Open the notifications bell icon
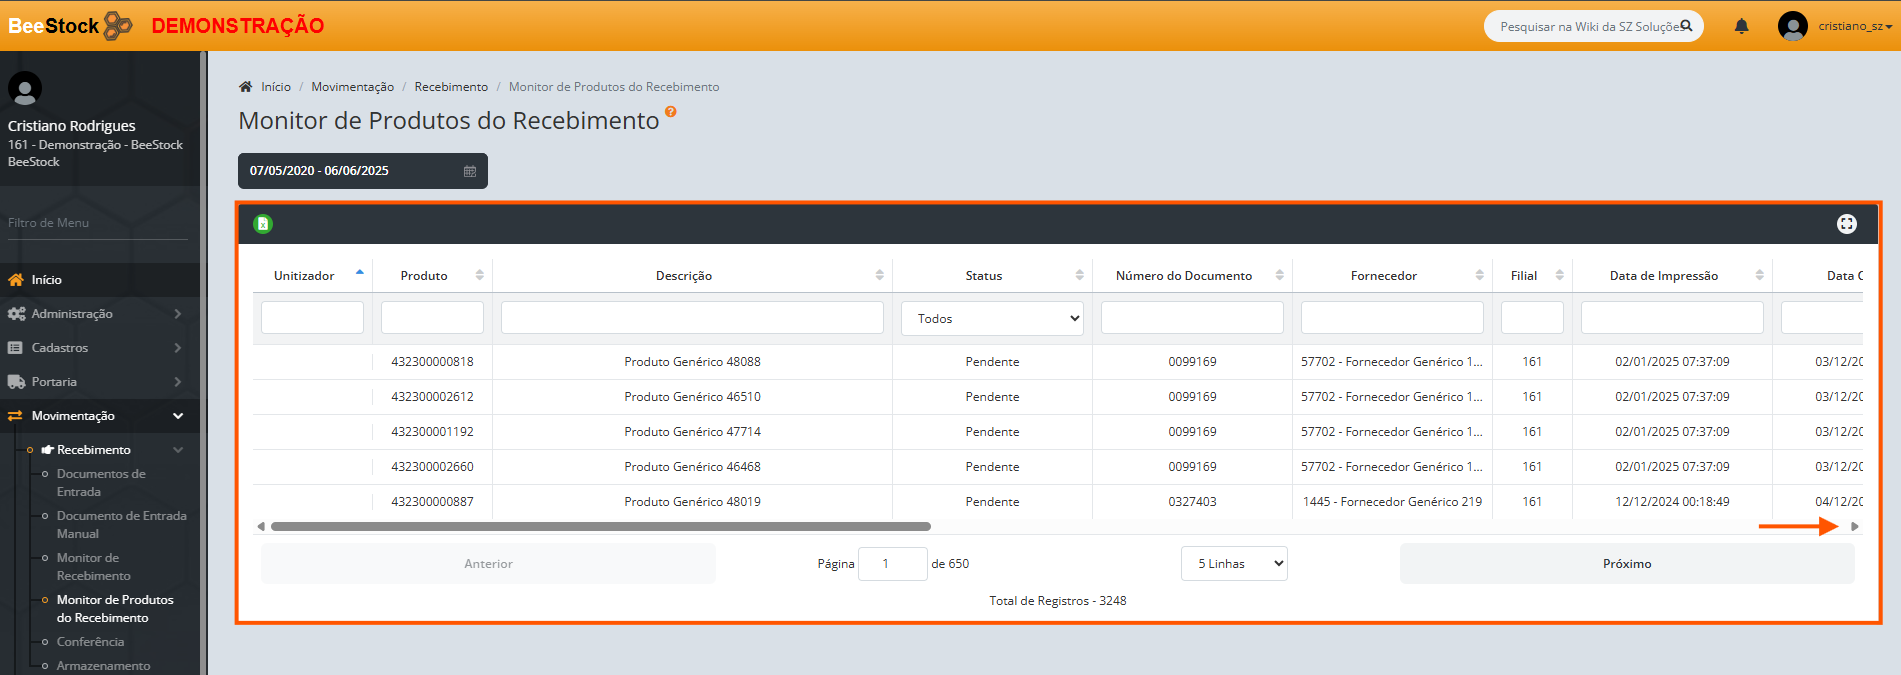This screenshot has width=1901, height=675. 1741,26
